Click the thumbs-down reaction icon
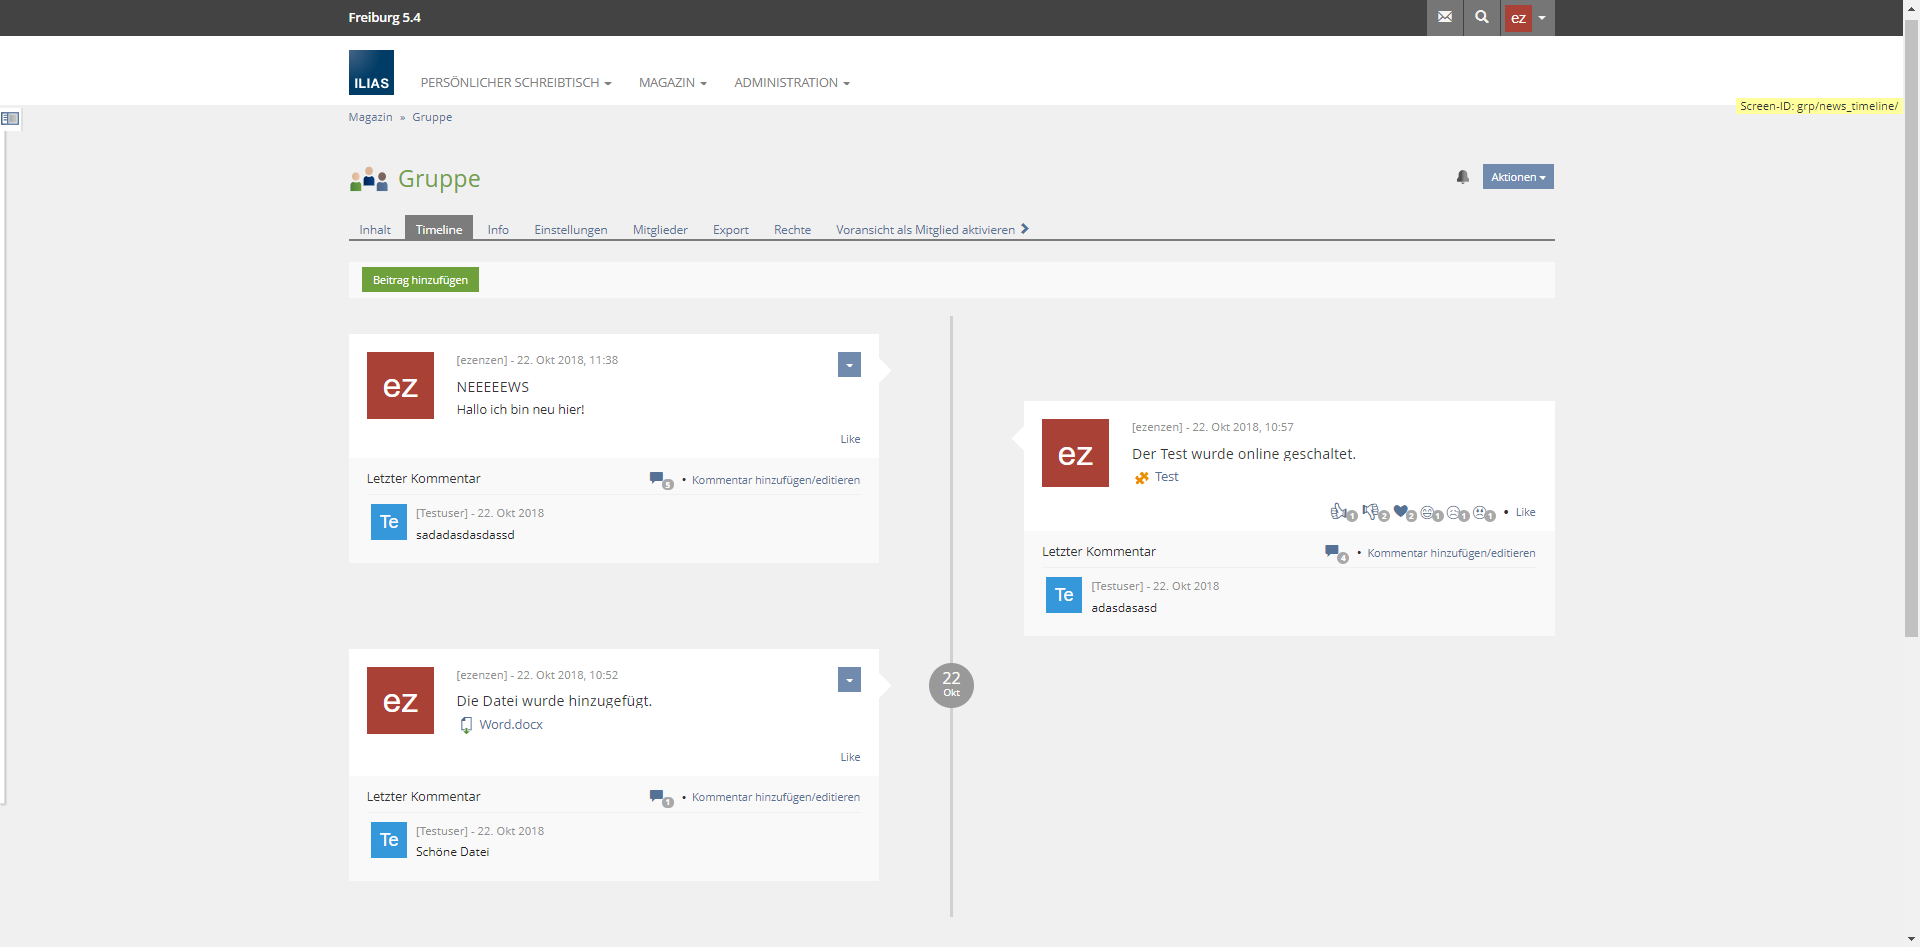1920x947 pixels. coord(1370,512)
